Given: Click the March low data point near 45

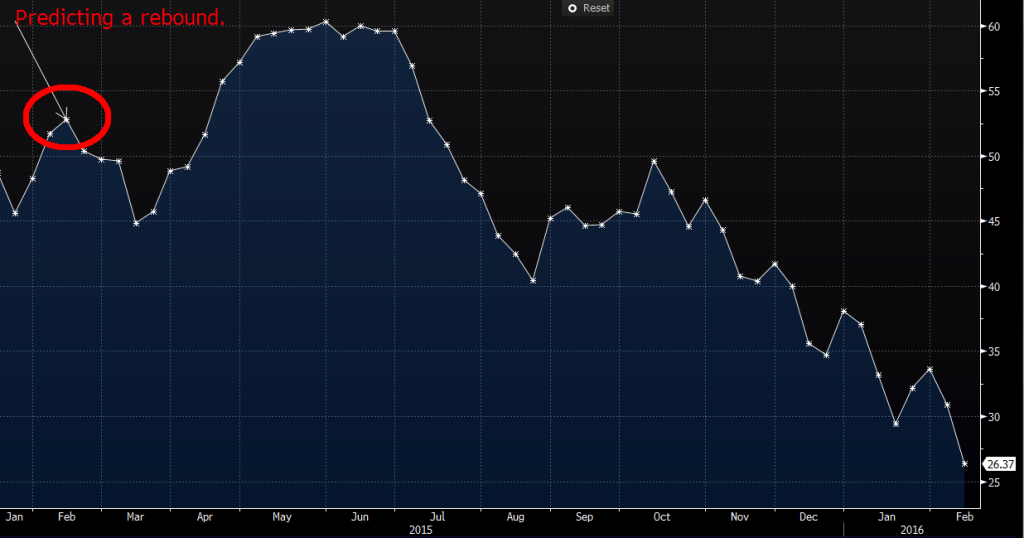Looking at the screenshot, I should coord(136,223).
